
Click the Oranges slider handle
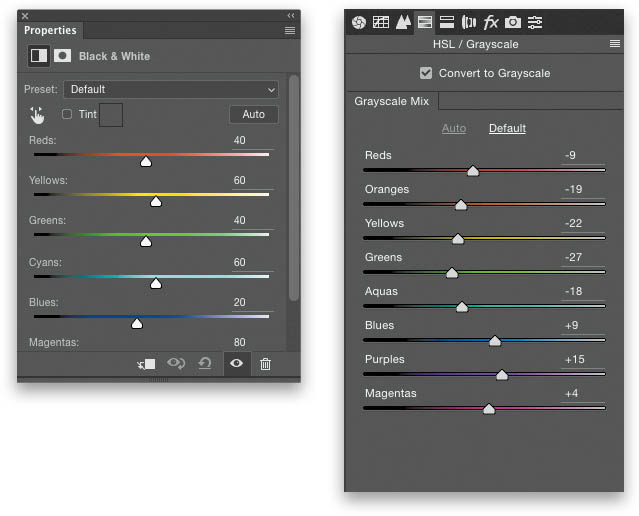[461, 205]
